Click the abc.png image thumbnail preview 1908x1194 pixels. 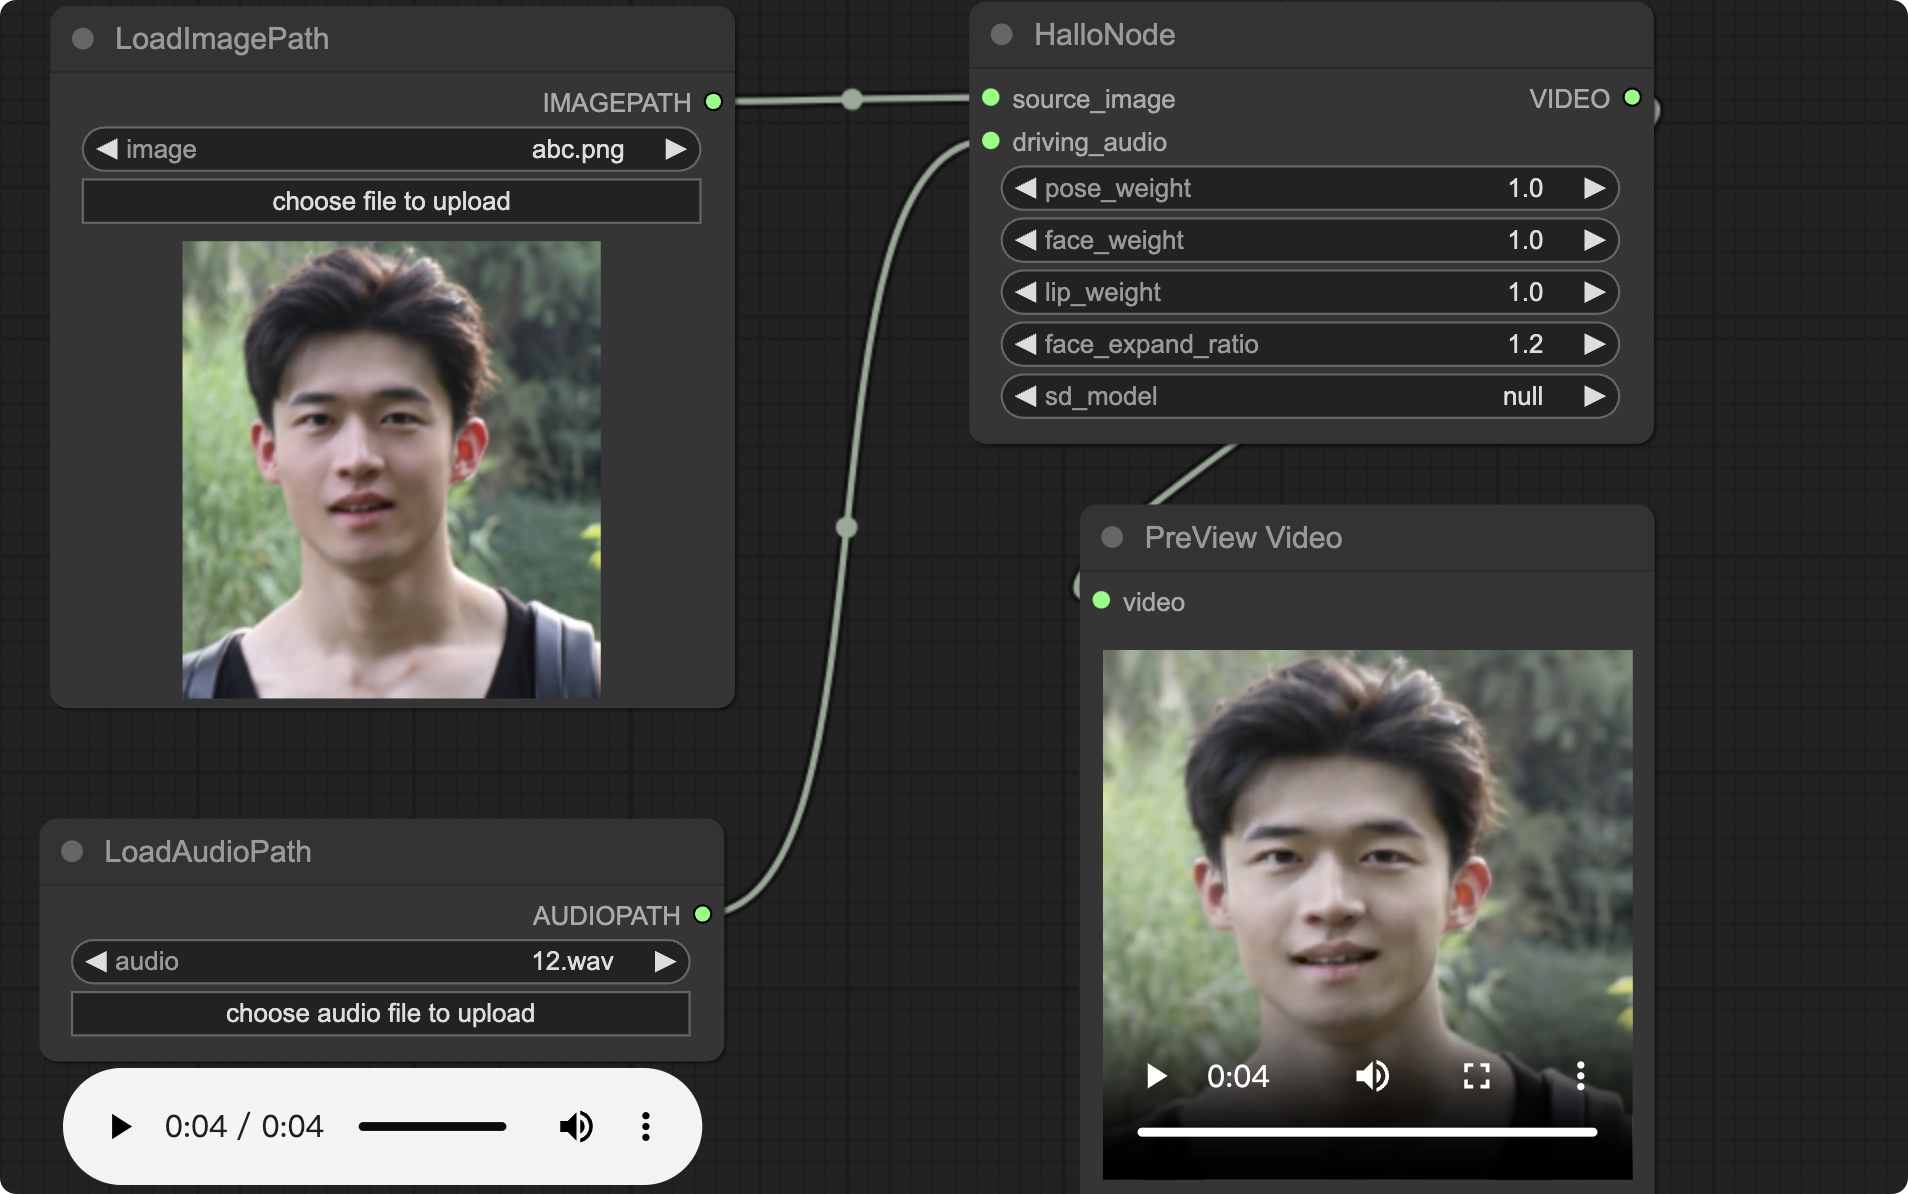[391, 469]
